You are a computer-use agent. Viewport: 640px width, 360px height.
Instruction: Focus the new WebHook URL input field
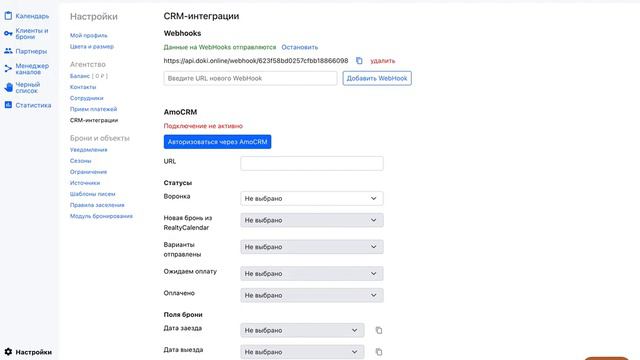pyautogui.click(x=251, y=78)
